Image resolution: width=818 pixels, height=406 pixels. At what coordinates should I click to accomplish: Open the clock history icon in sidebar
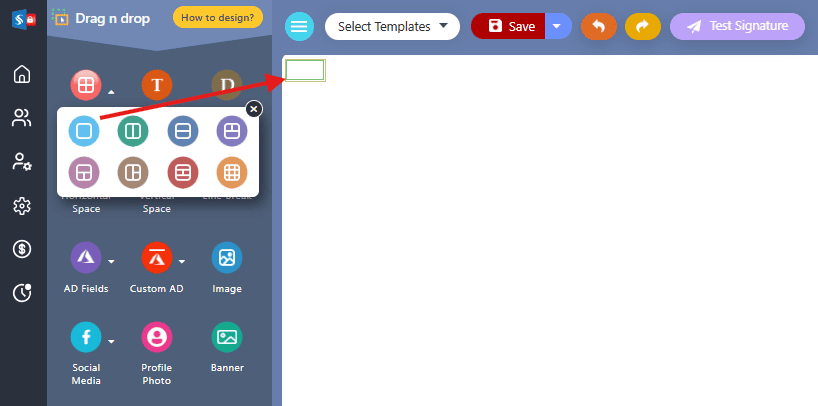(x=22, y=293)
